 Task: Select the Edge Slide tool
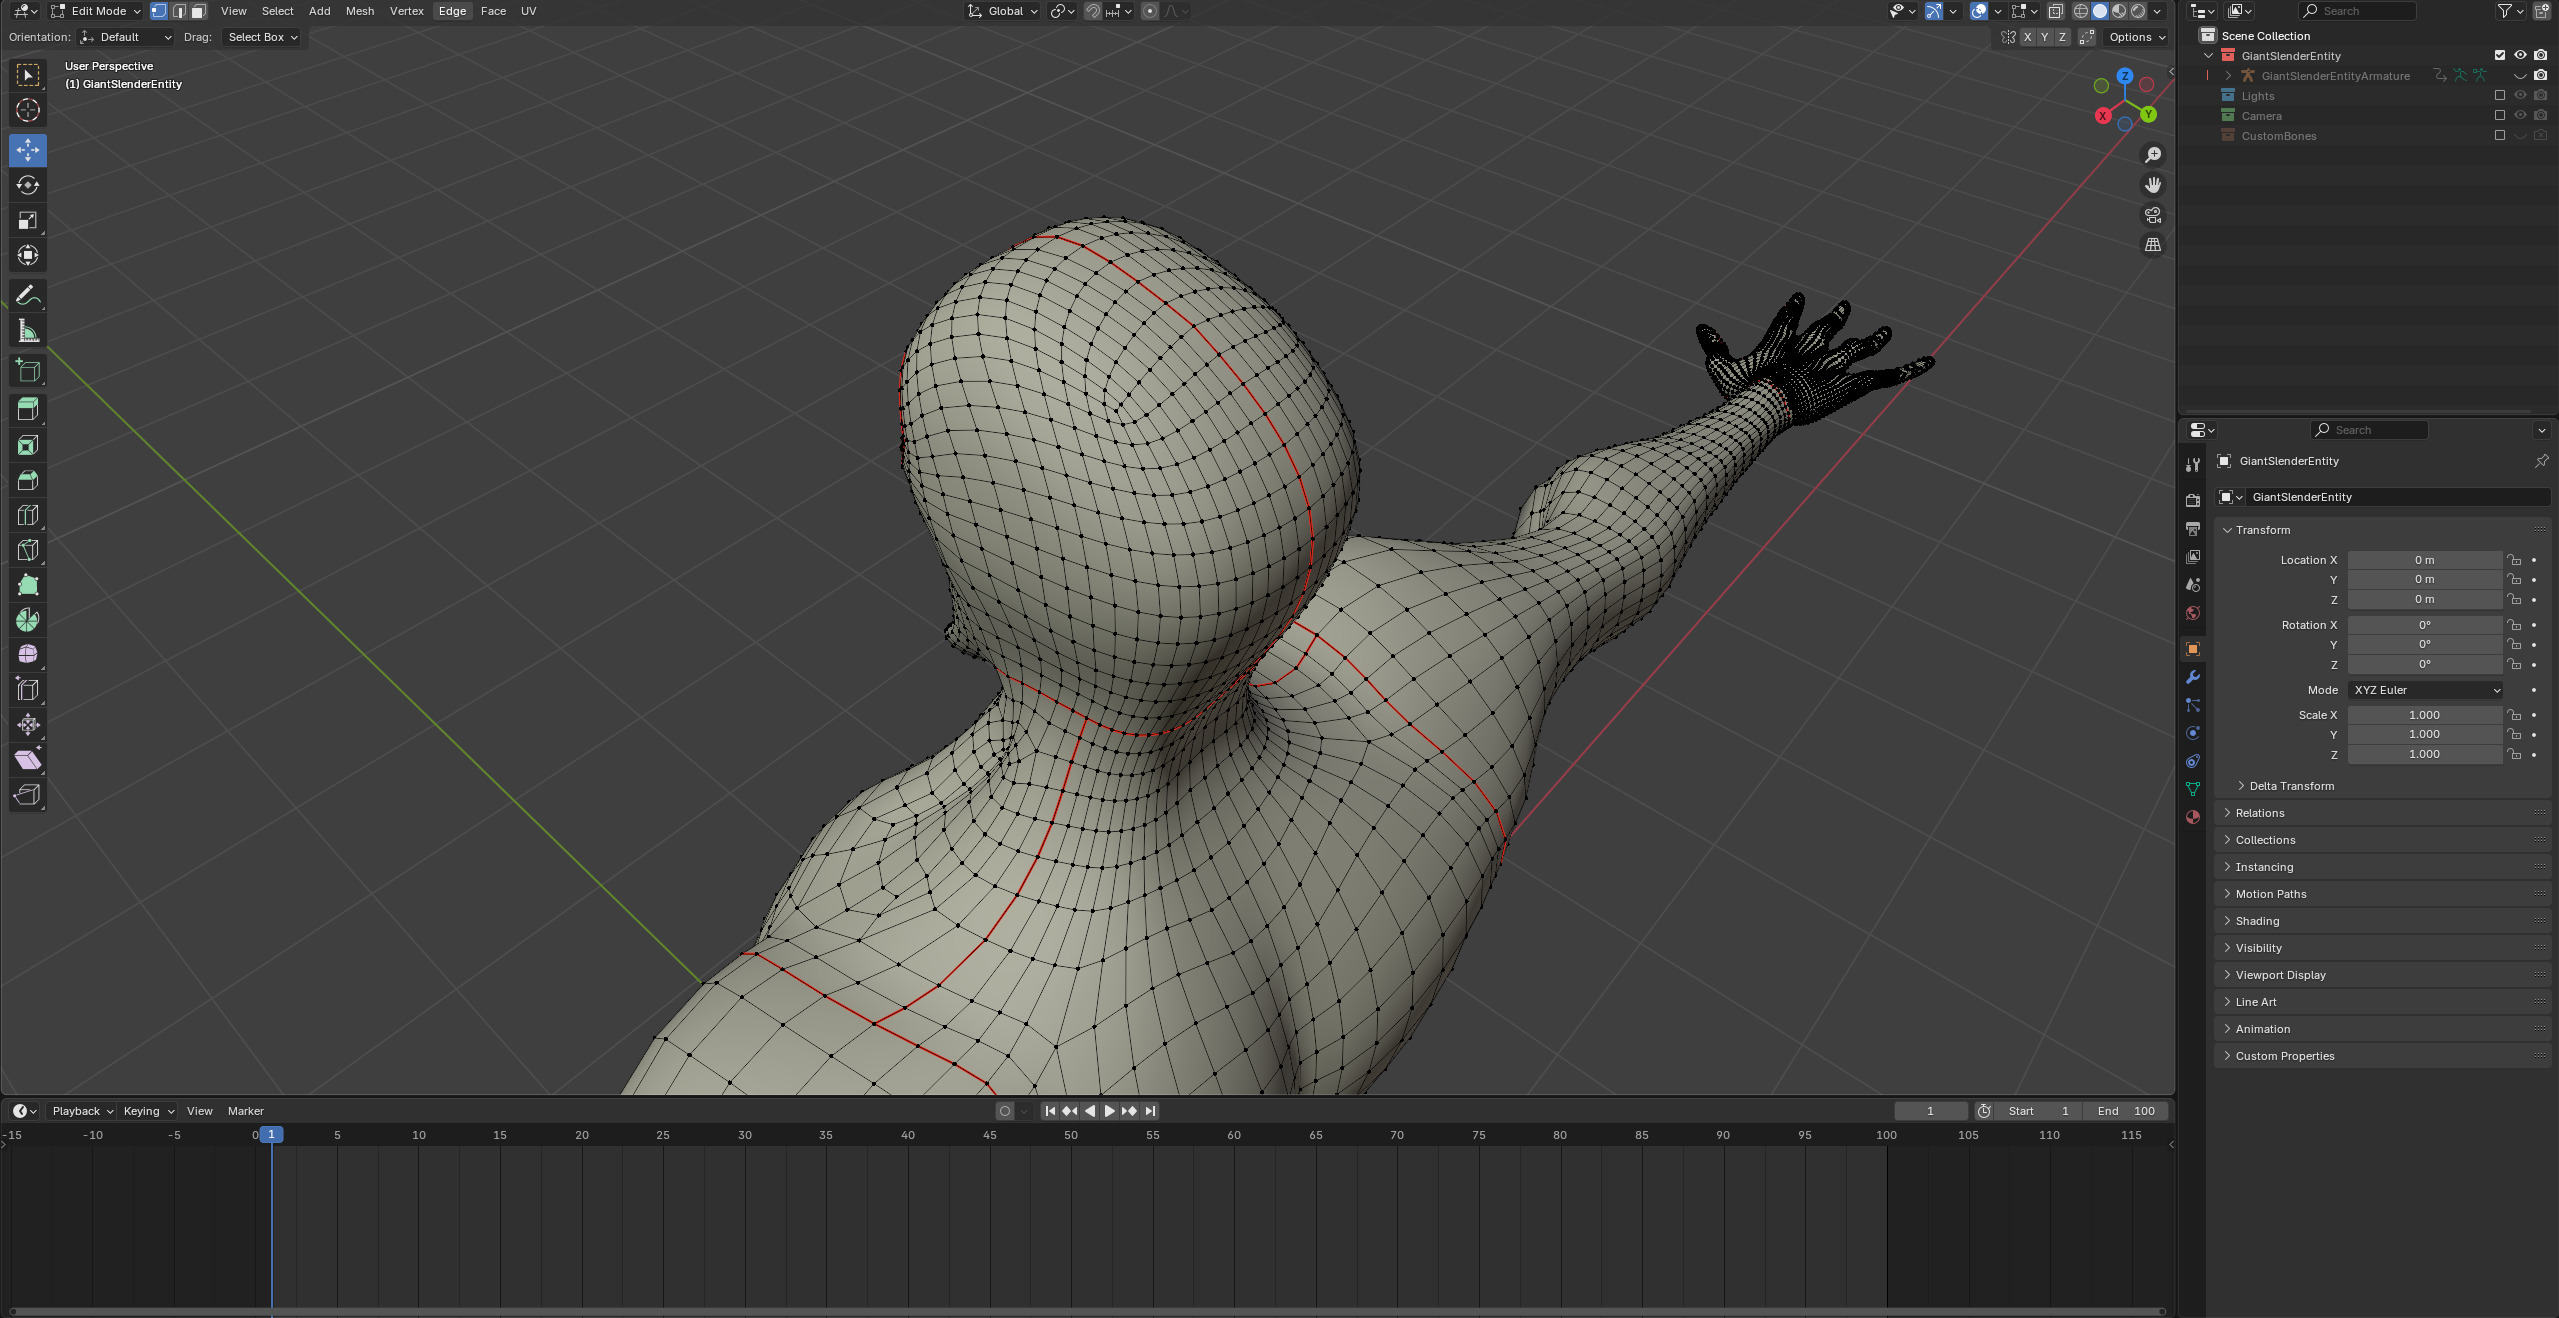(28, 690)
